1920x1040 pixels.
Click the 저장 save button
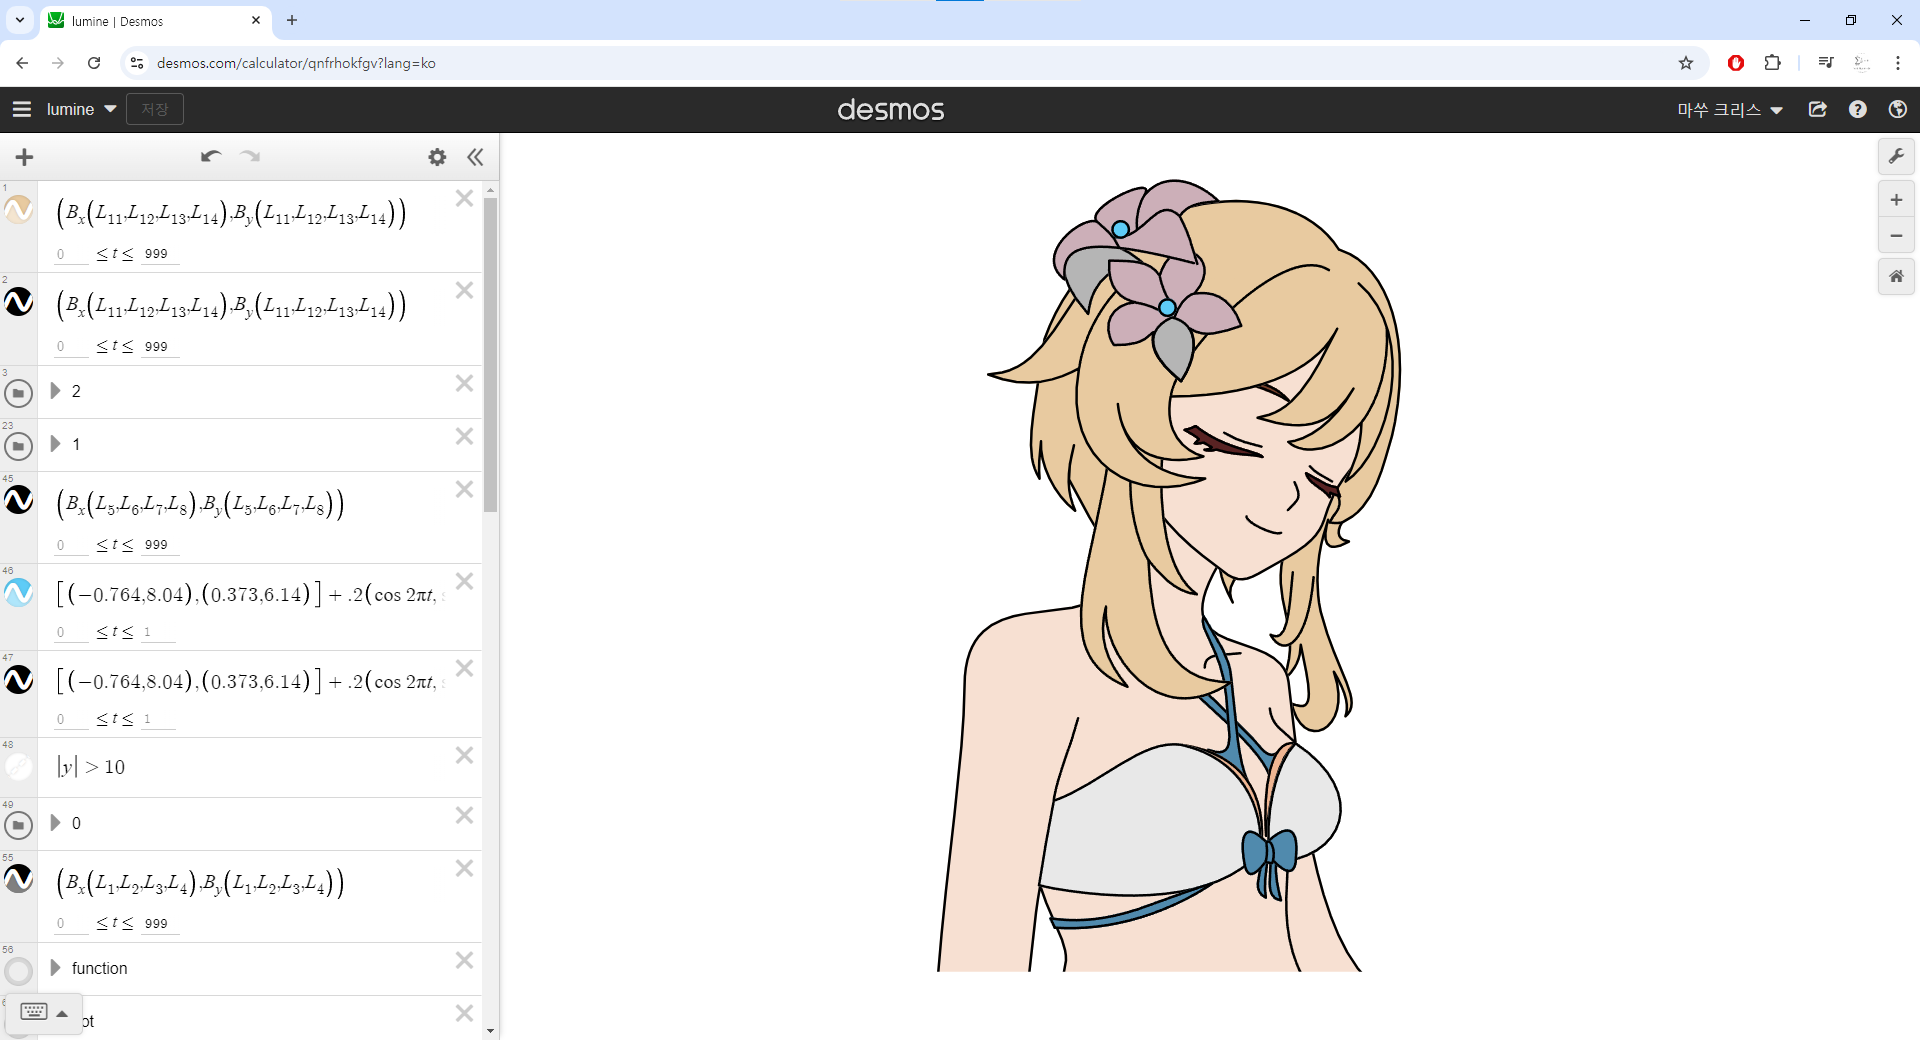pyautogui.click(x=155, y=109)
